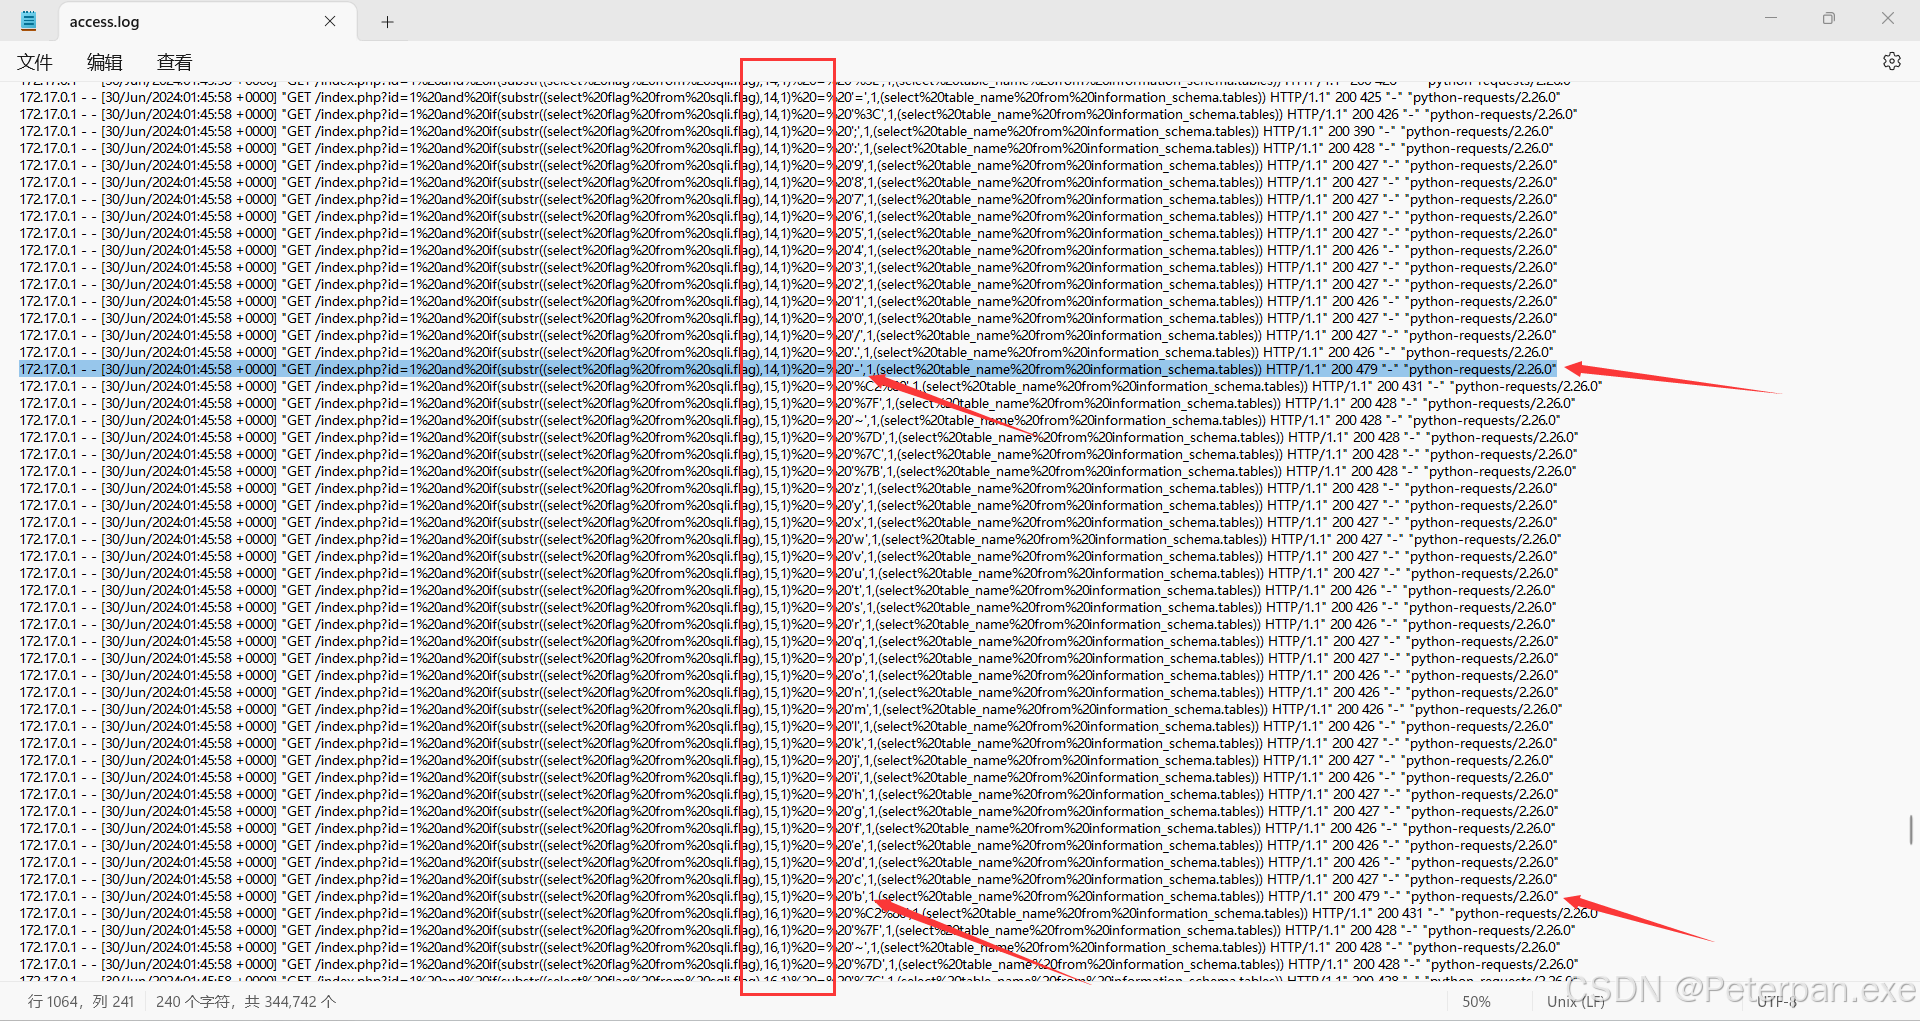Viewport: 1920px width, 1021px height.
Task: Click the log line with 15,1)=%20'b' and size 479
Action: [x=788, y=896]
